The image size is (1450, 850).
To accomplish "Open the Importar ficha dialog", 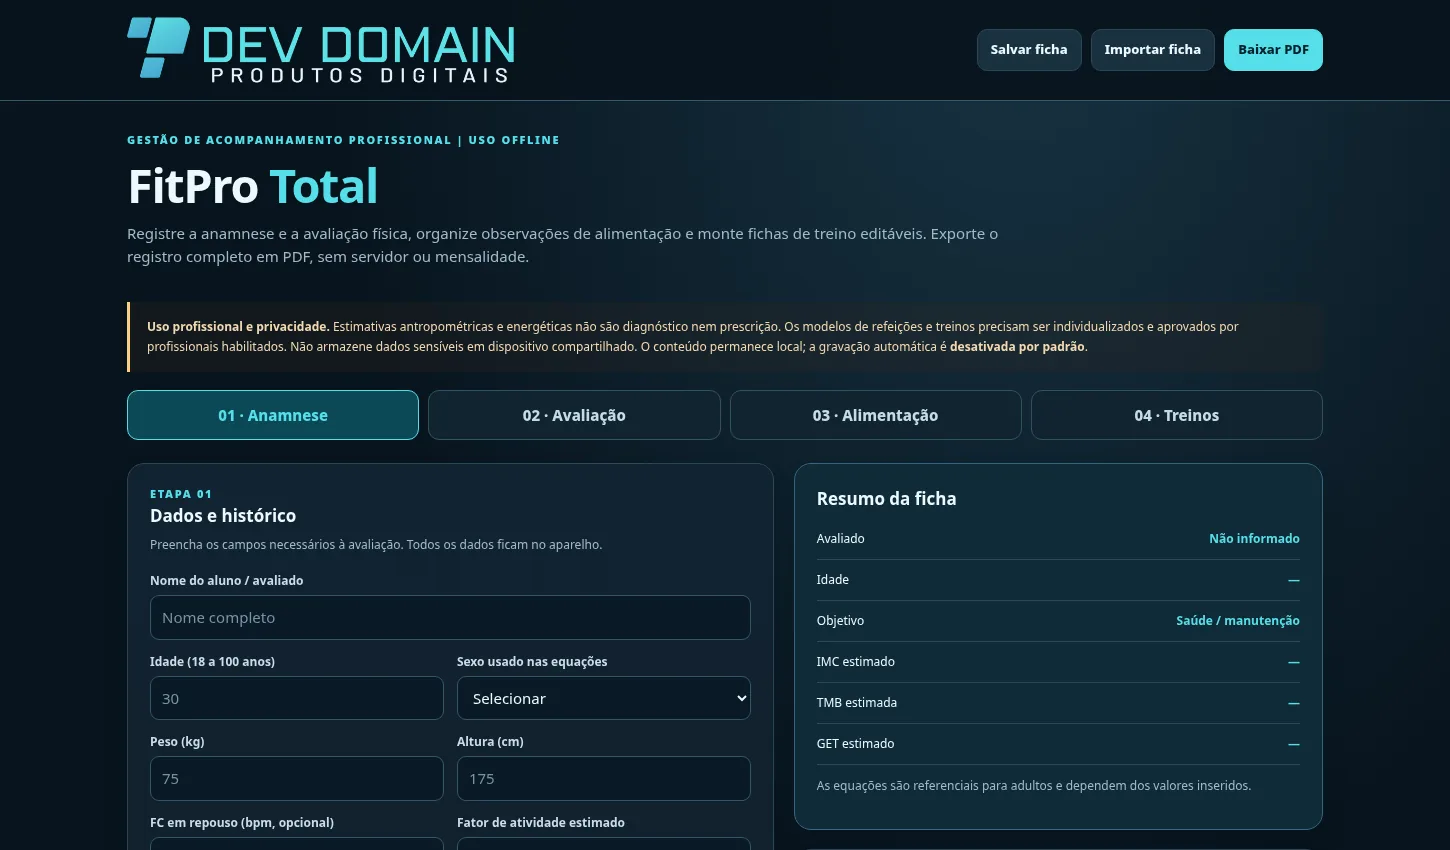I will 1153,50.
